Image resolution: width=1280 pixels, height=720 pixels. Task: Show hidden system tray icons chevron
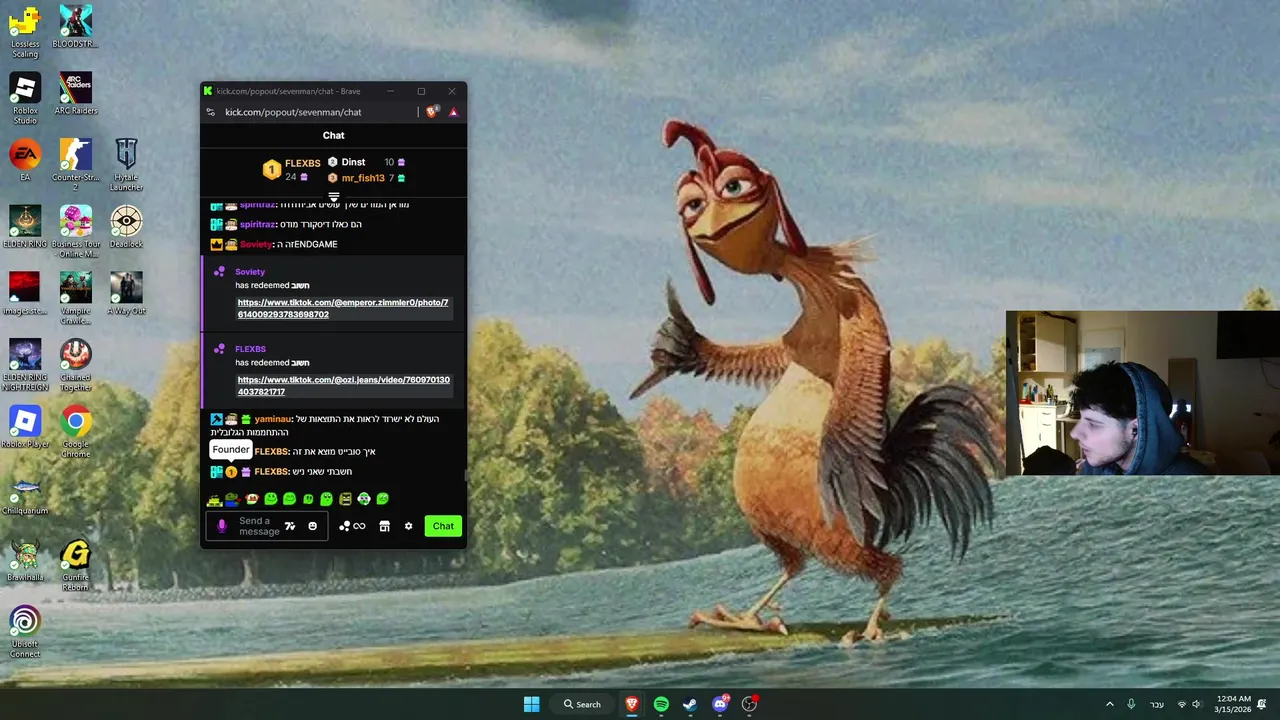[x=1109, y=704]
